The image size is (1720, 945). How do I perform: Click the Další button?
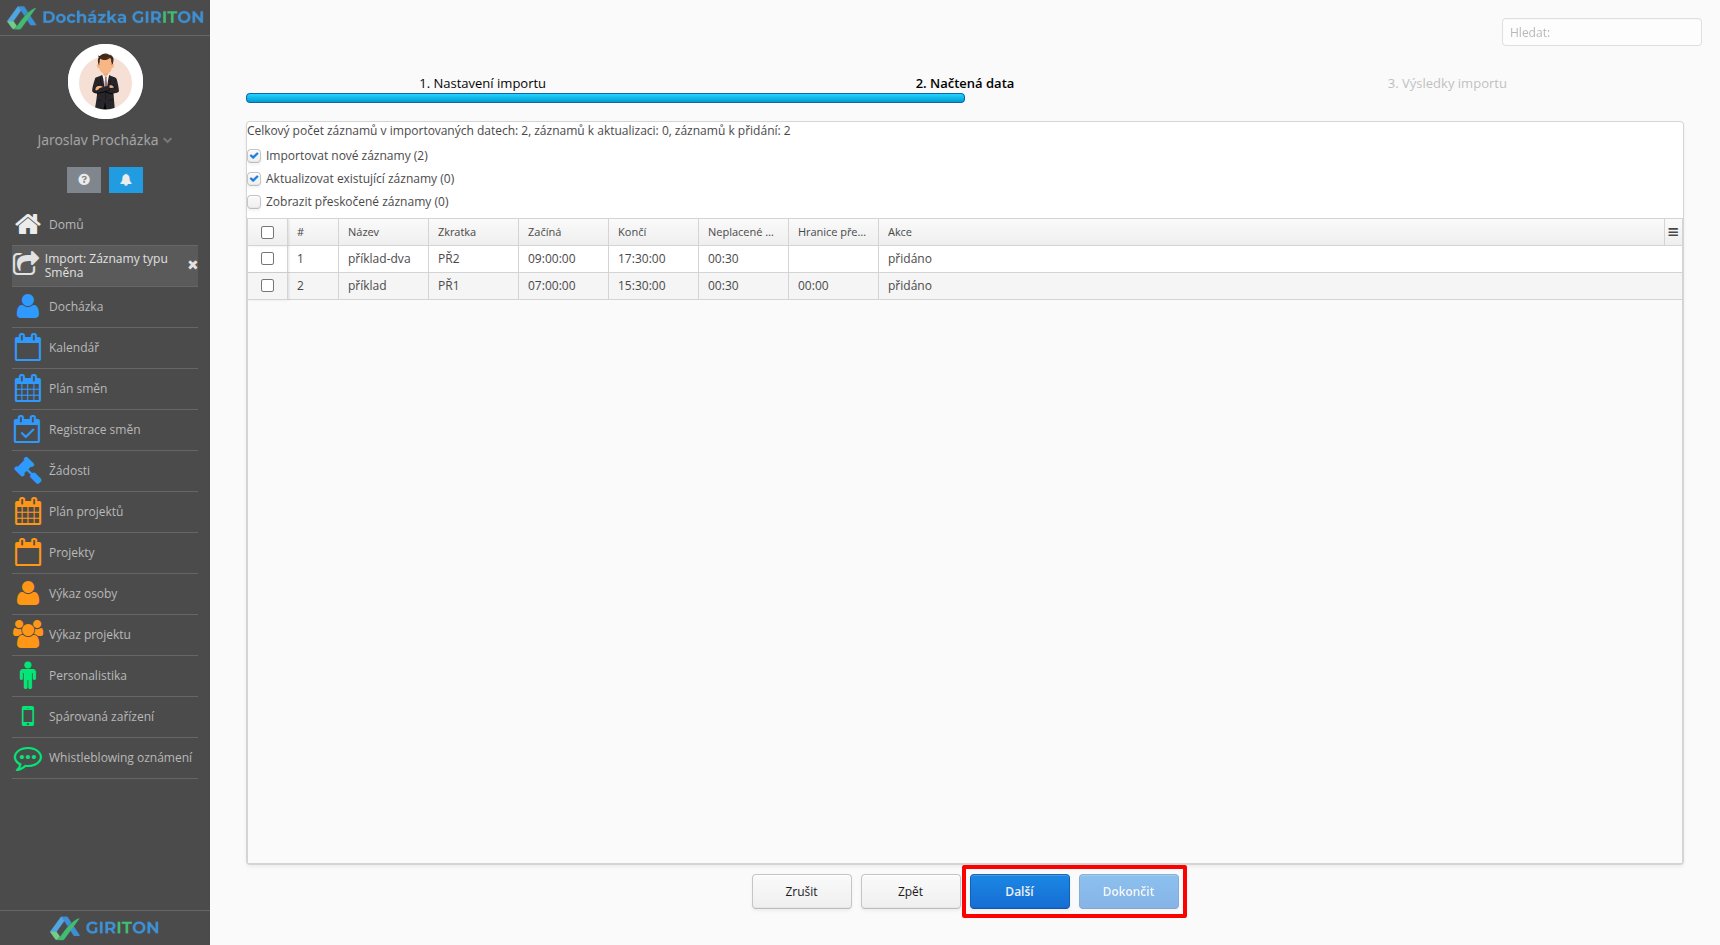(1020, 891)
